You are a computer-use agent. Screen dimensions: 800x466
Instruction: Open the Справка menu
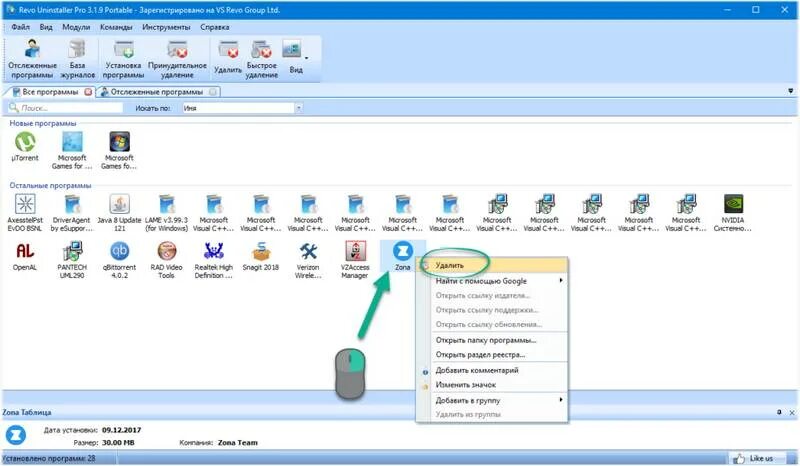(x=215, y=27)
